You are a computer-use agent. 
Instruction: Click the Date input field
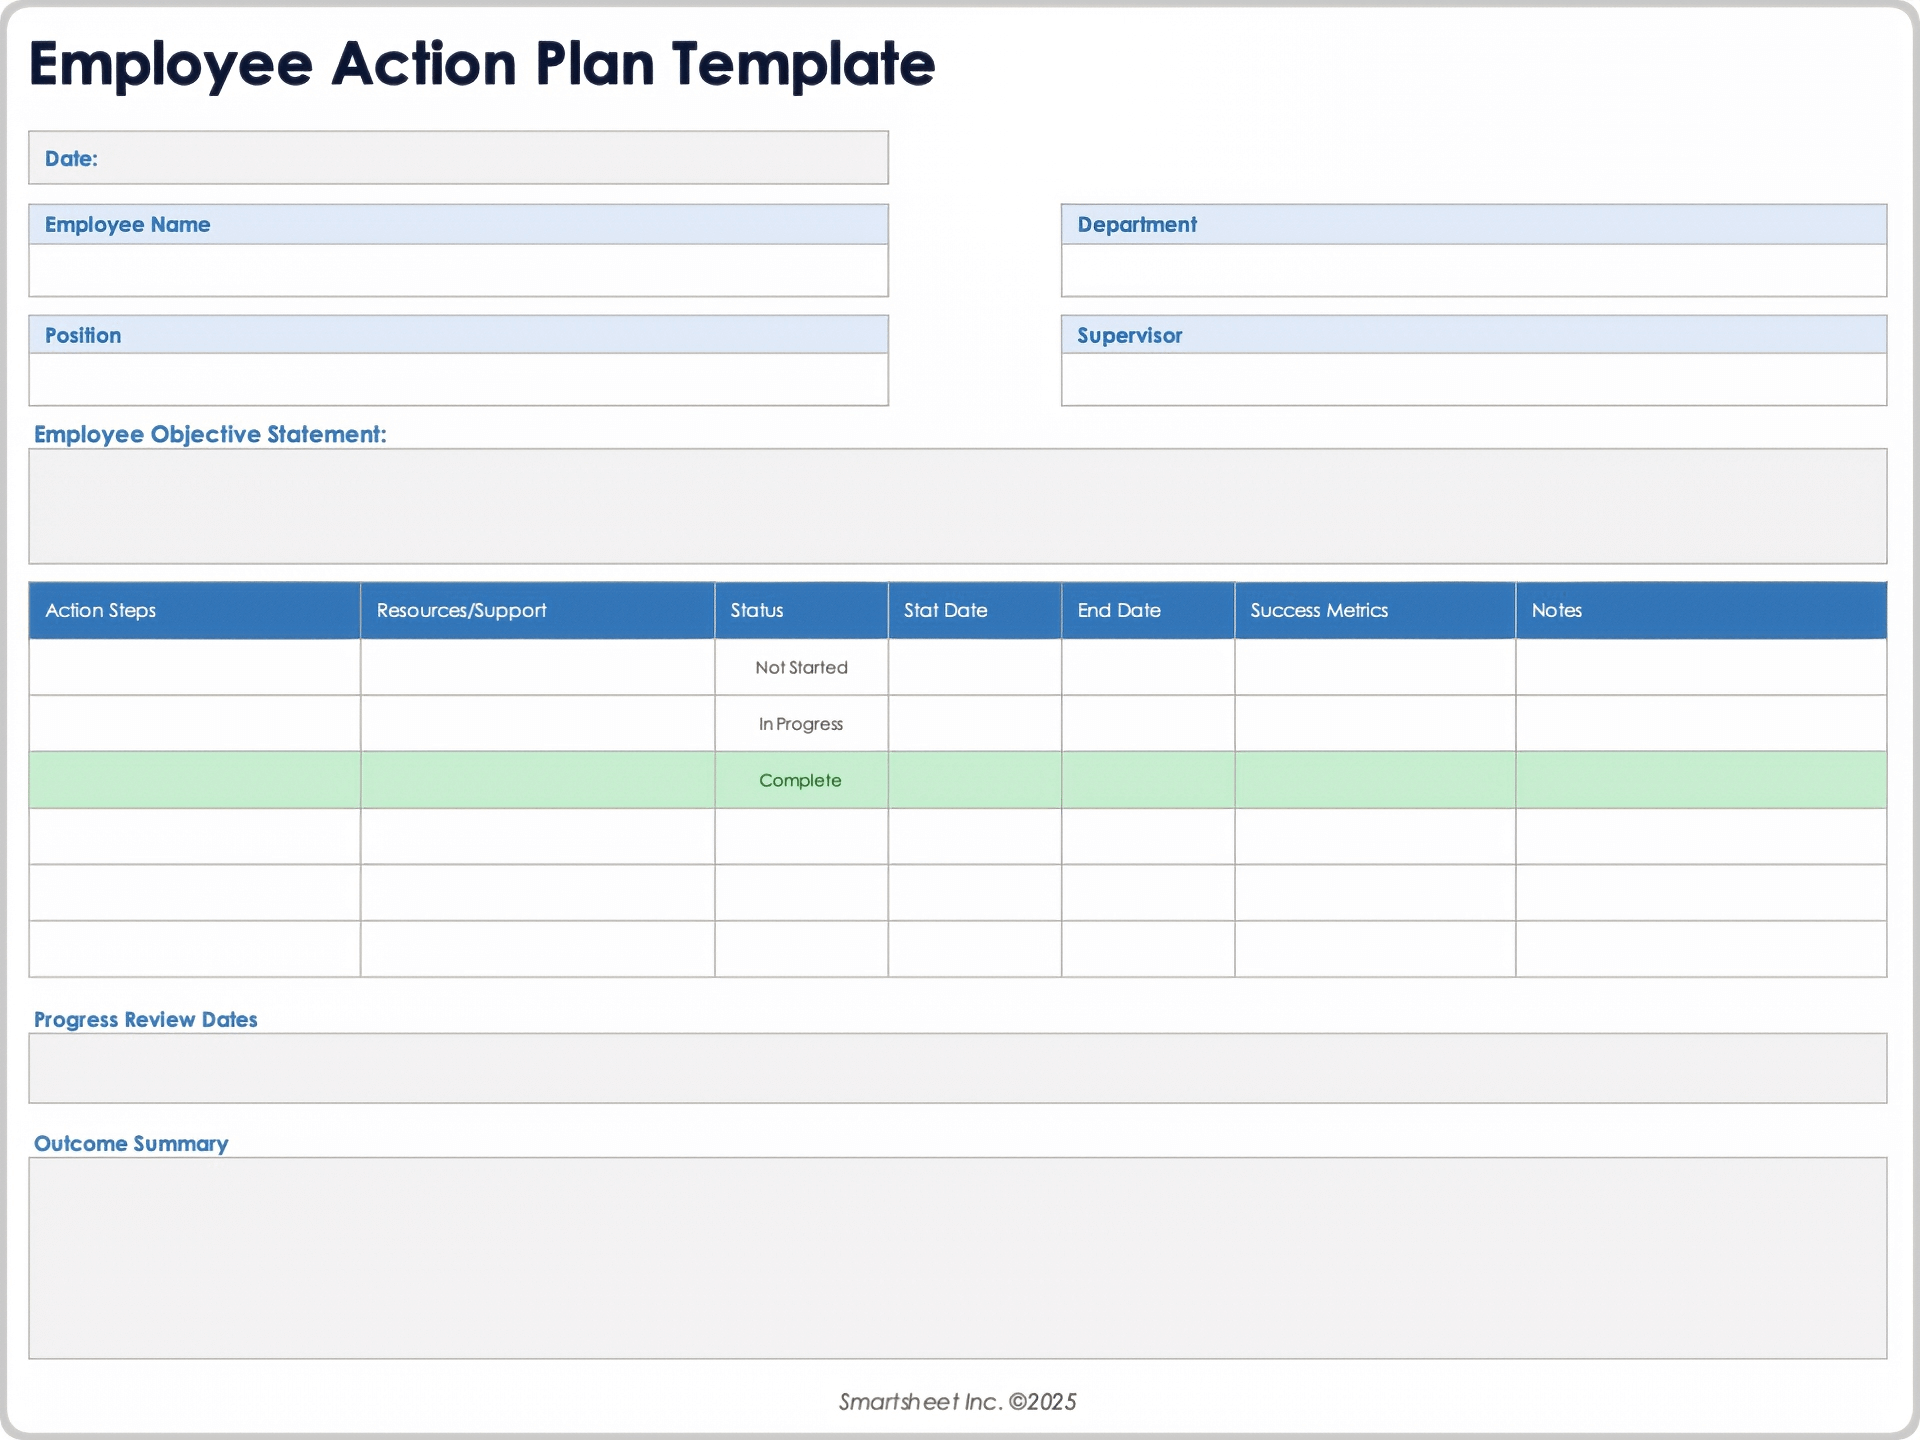point(458,157)
